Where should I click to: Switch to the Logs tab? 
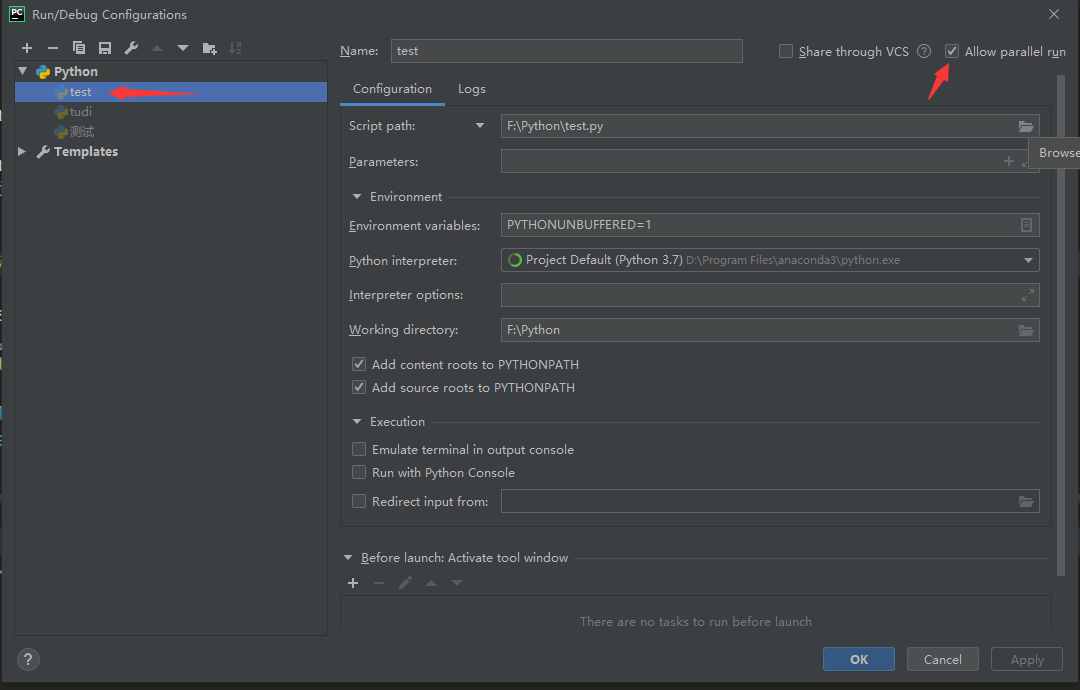pos(471,89)
